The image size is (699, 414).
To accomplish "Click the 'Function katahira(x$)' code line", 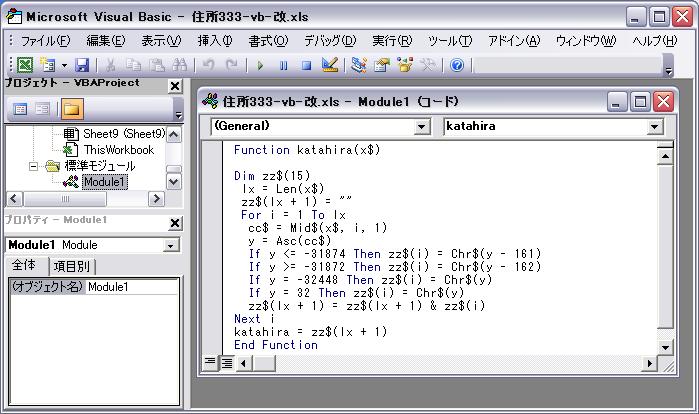I will 307,150.
